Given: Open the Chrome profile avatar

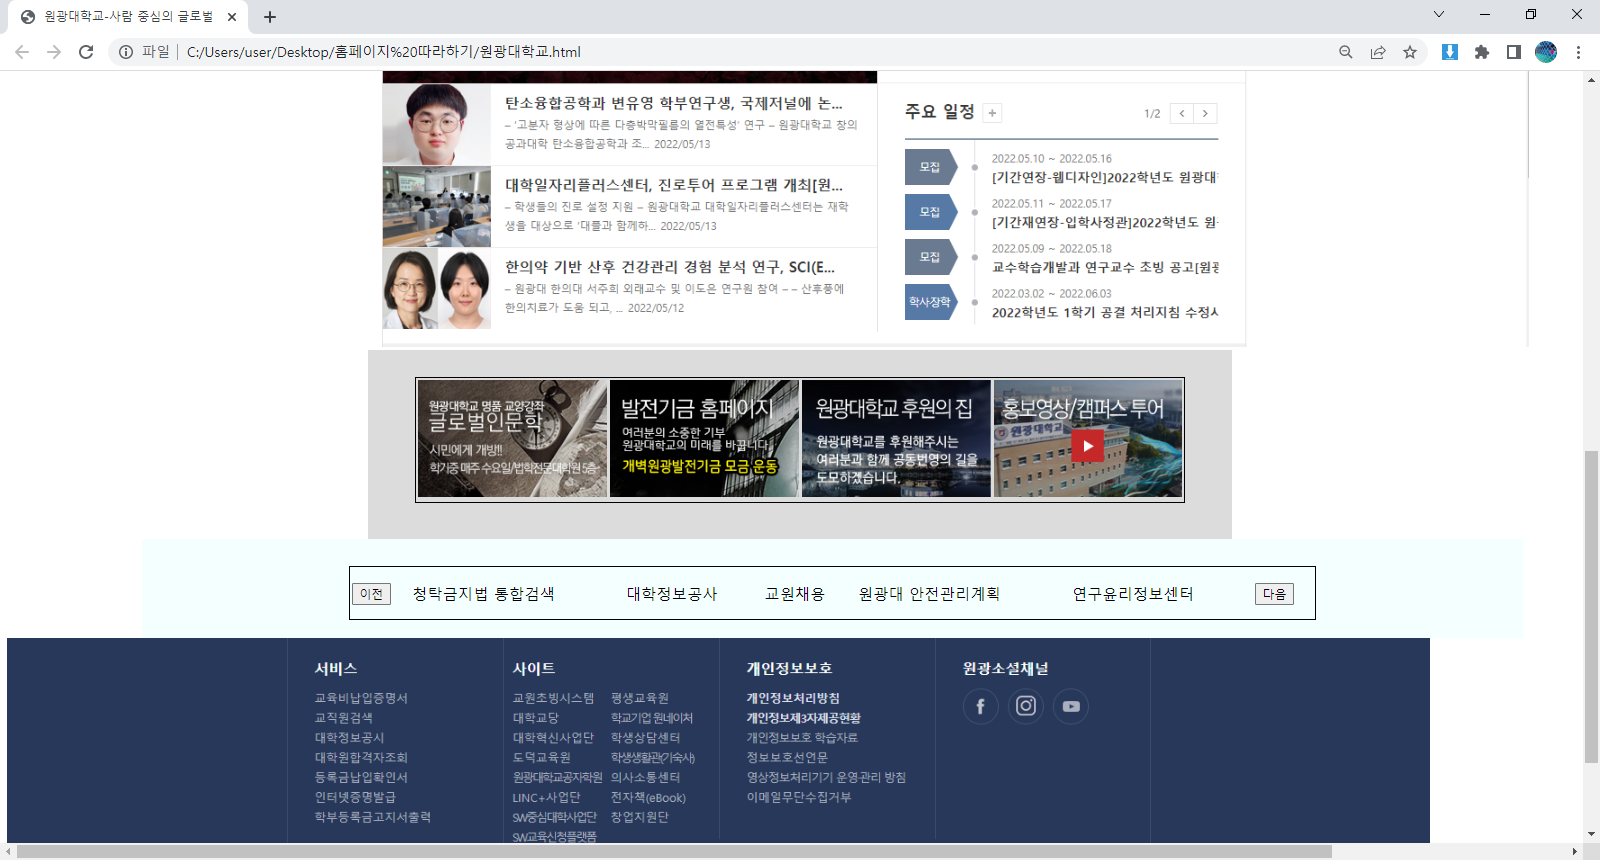Looking at the screenshot, I should [1546, 52].
